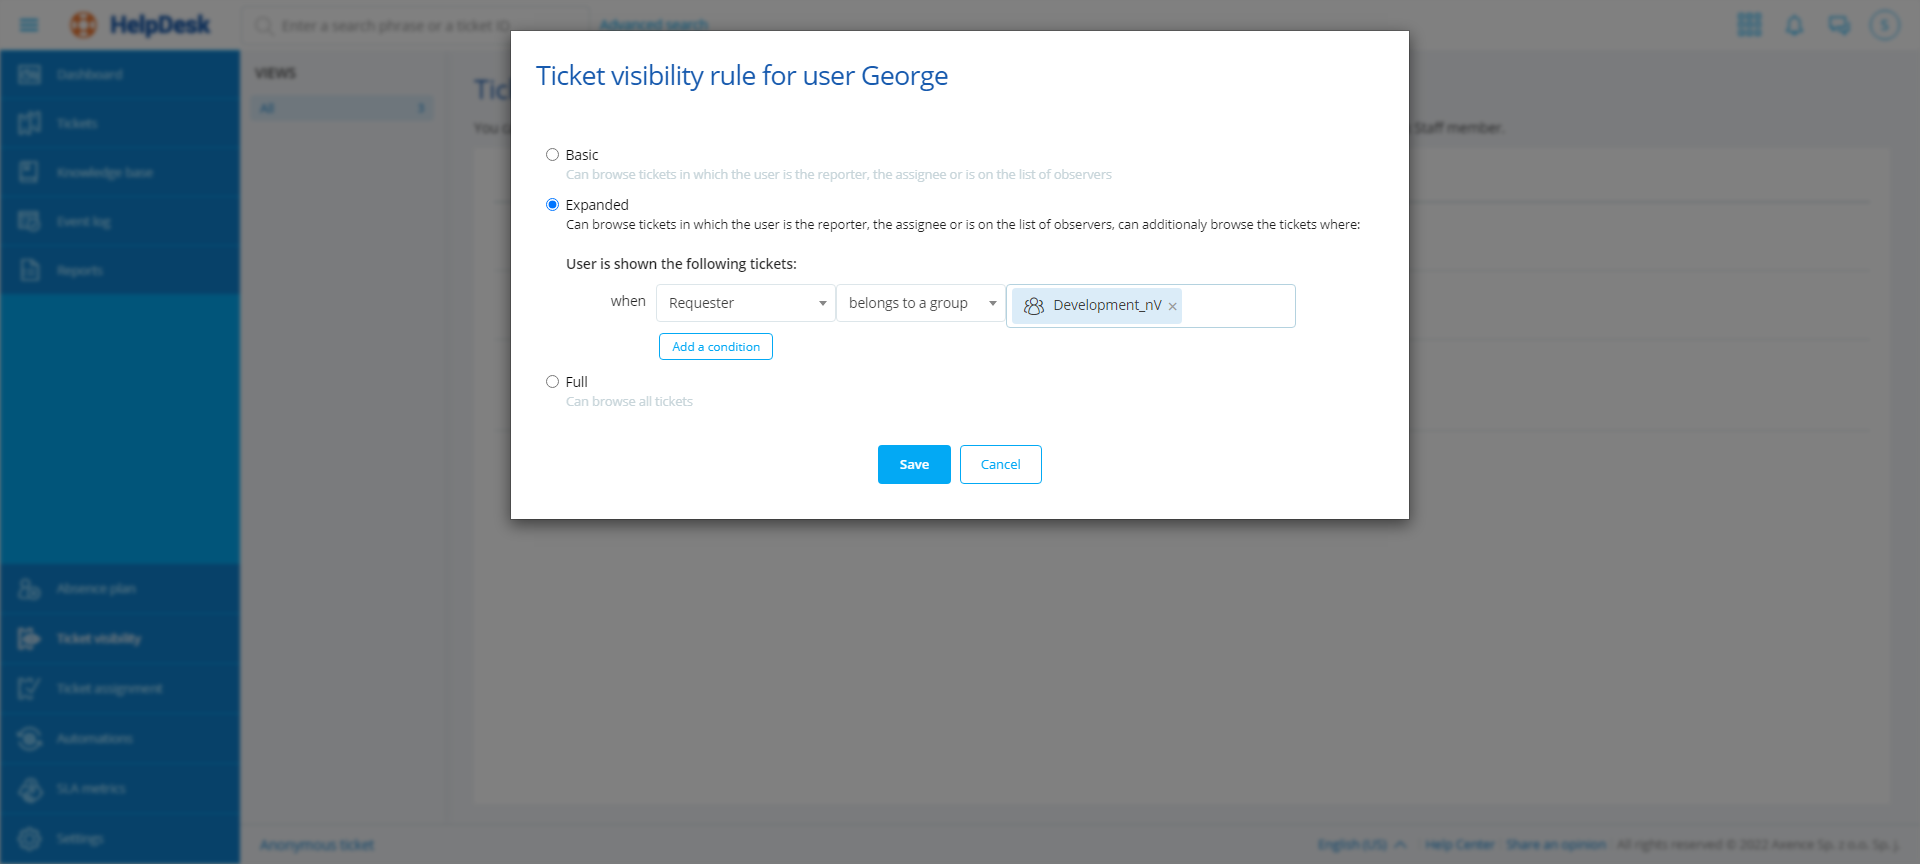Open Knowledge base from sidebar

point(104,173)
